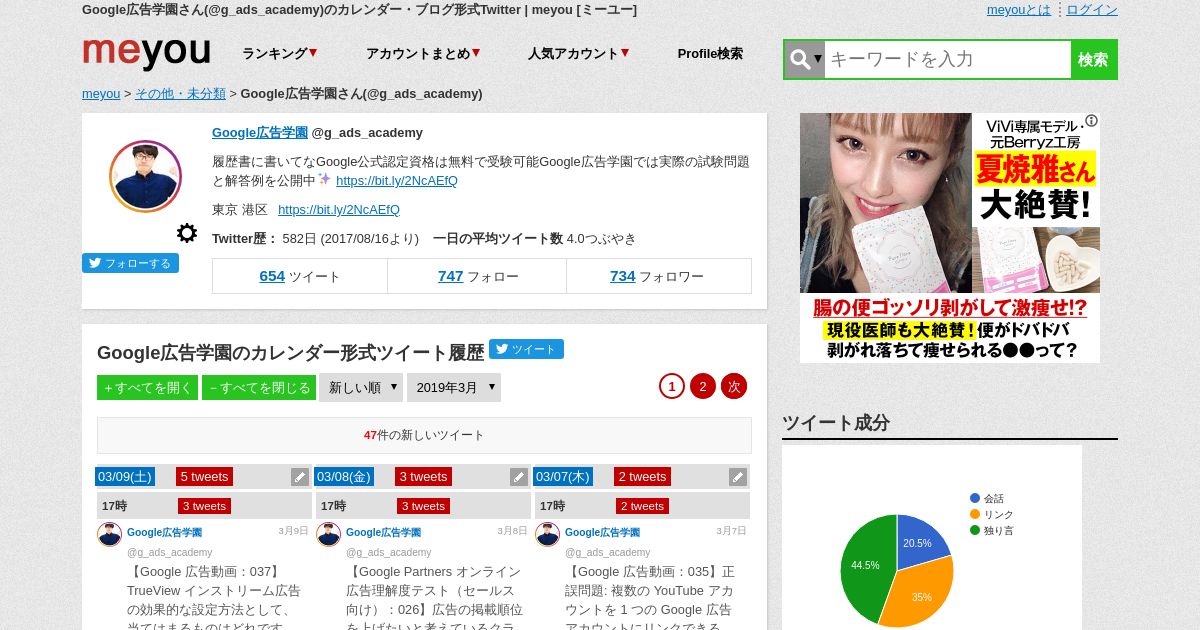Open the Google広告学園 profile name link

260,132
